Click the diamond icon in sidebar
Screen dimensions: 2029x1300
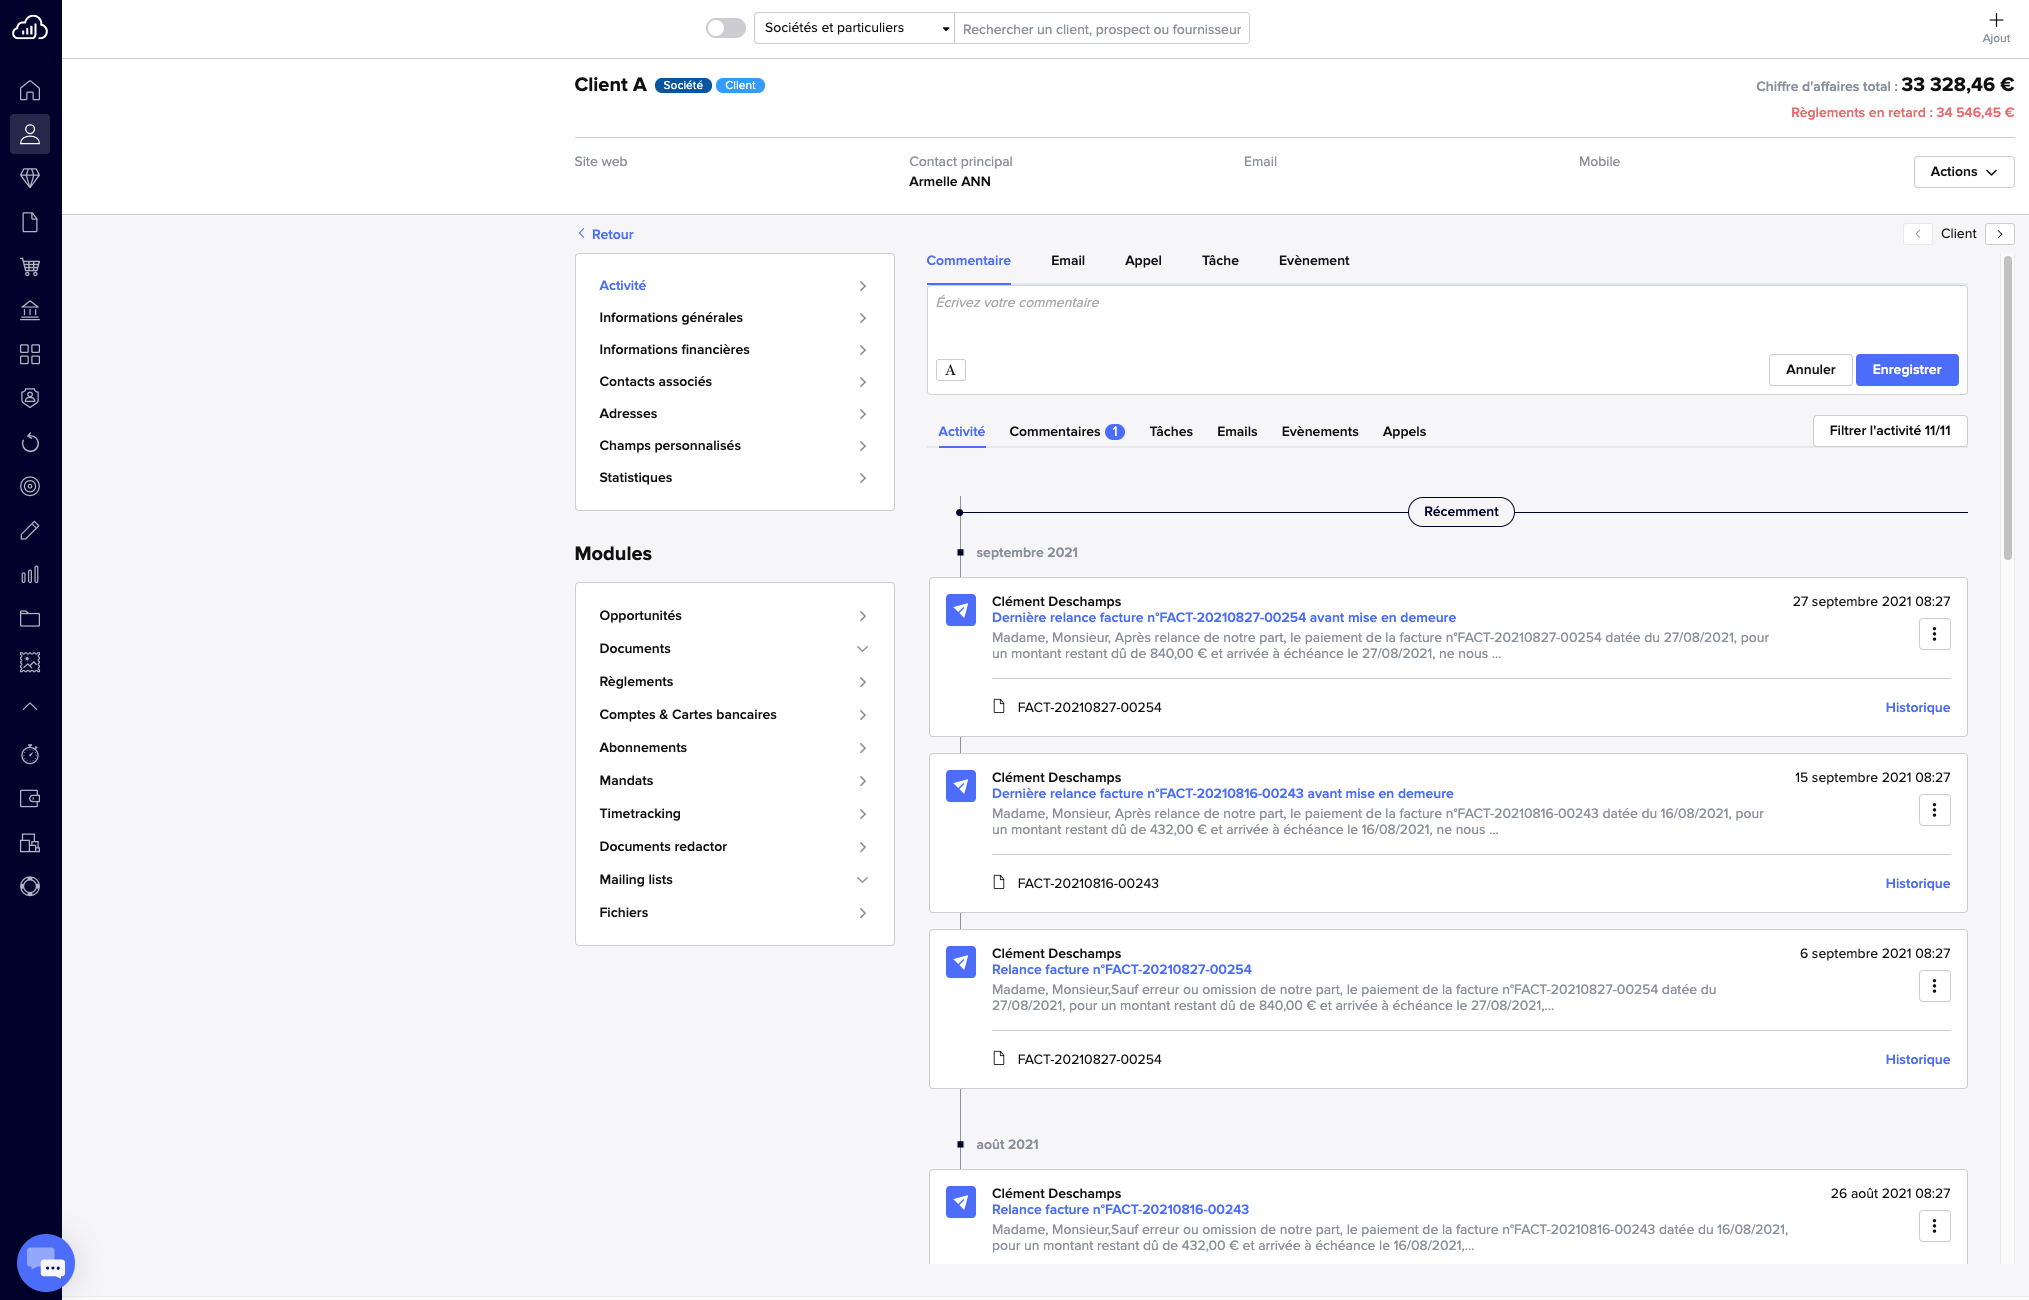point(30,178)
